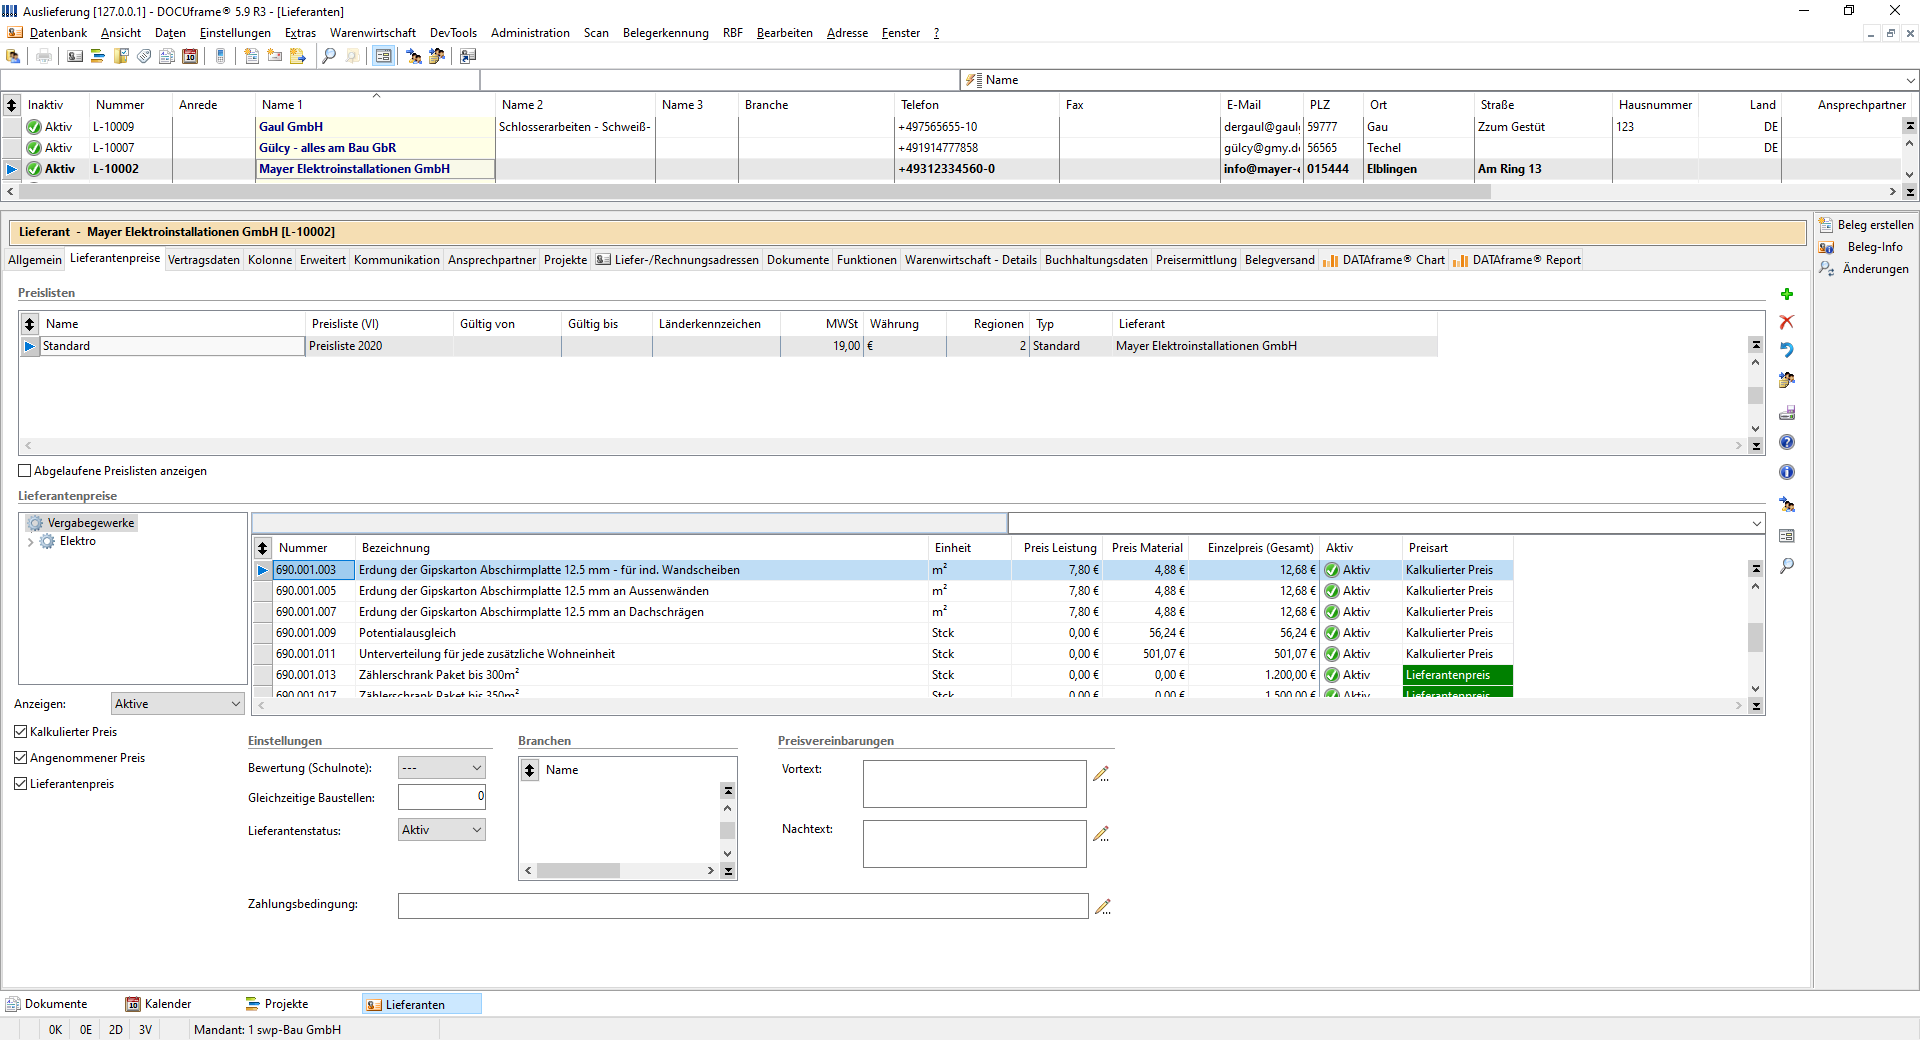1920x1040 pixels.
Task: Click the stacked documents toolbar icon
Action: tap(167, 56)
